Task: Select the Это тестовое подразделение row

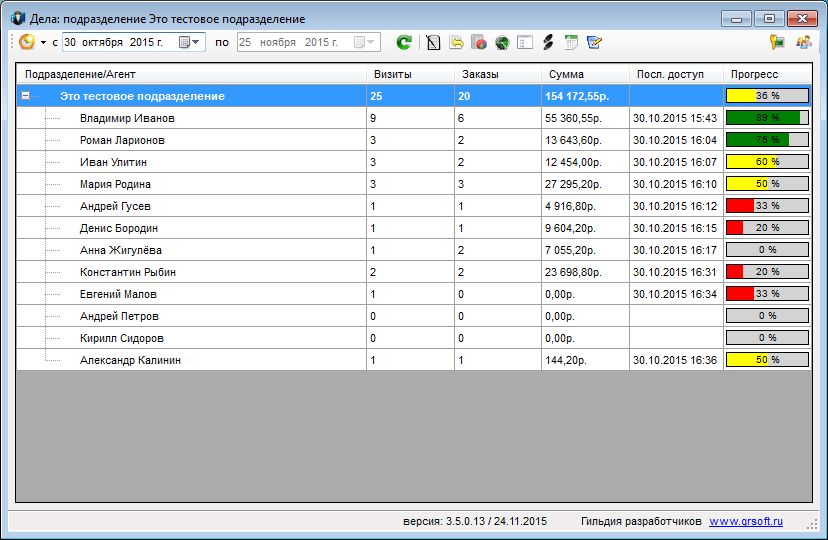Action: coord(414,96)
